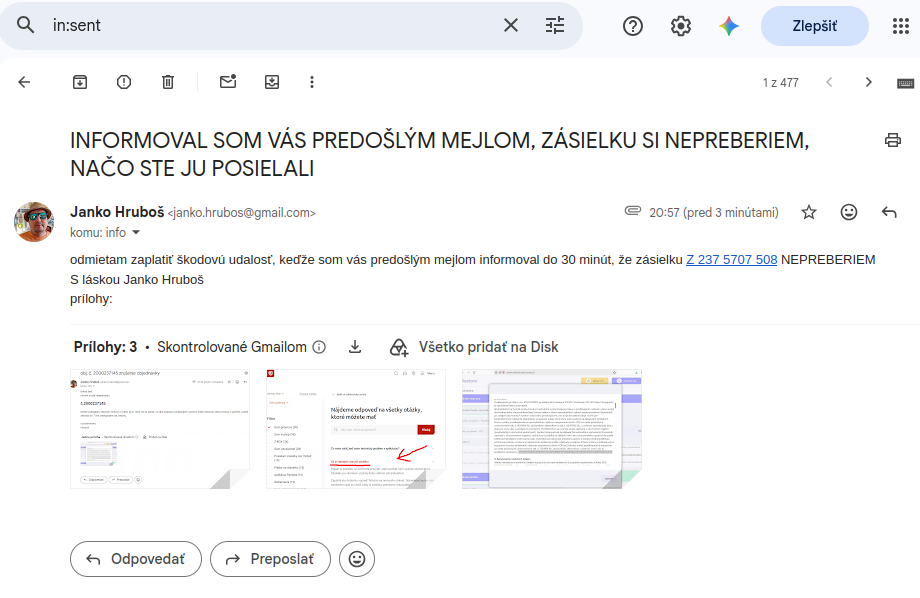Click the Odpovedať button
The image size is (920, 598).
coord(136,559)
